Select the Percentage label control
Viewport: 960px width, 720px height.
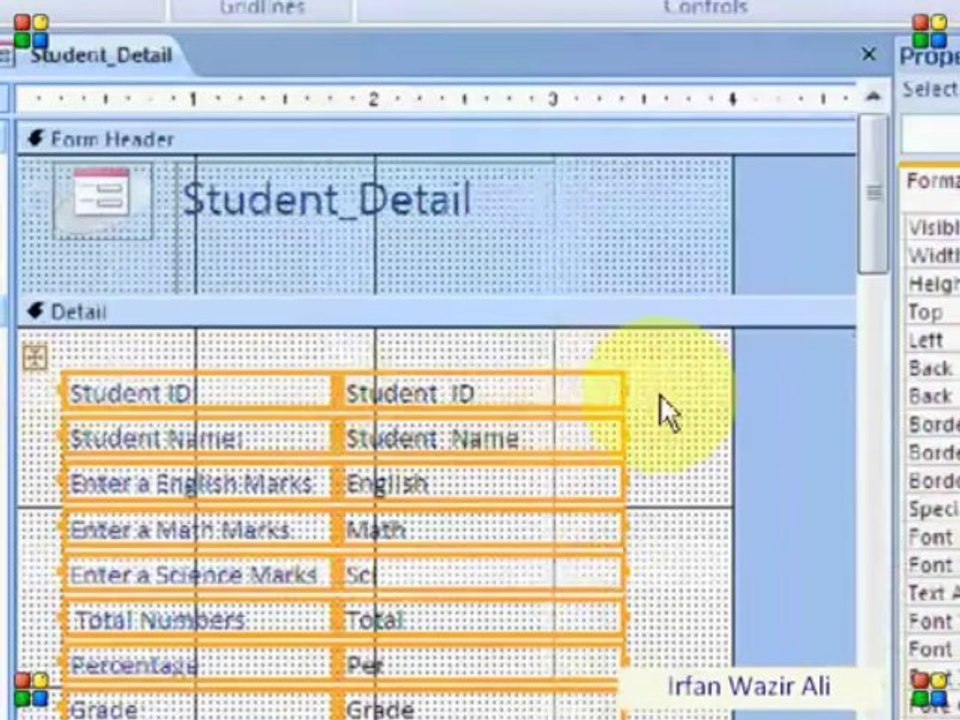tap(197, 666)
